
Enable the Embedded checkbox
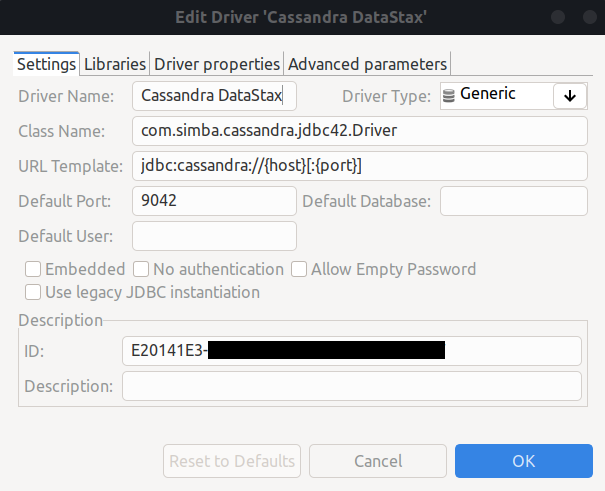click(33, 269)
